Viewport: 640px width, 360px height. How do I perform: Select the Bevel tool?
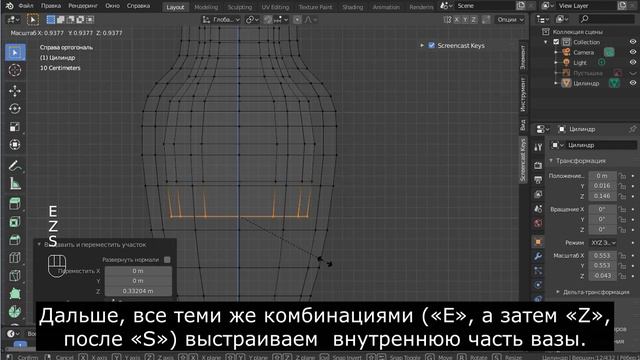tap(15, 240)
